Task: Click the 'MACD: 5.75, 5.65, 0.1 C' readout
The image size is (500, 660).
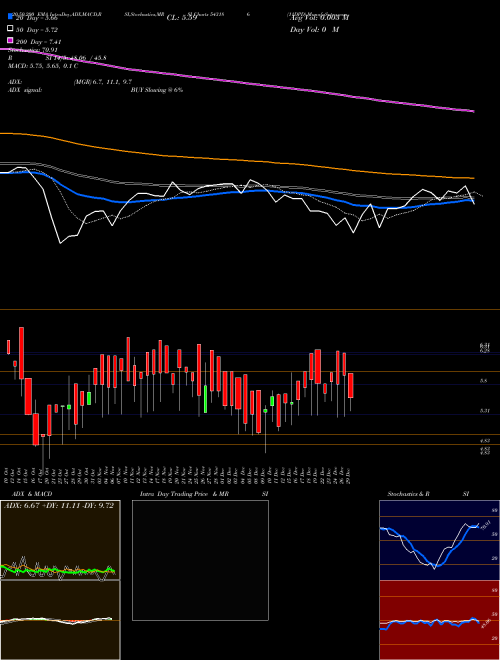Action: (43, 66)
